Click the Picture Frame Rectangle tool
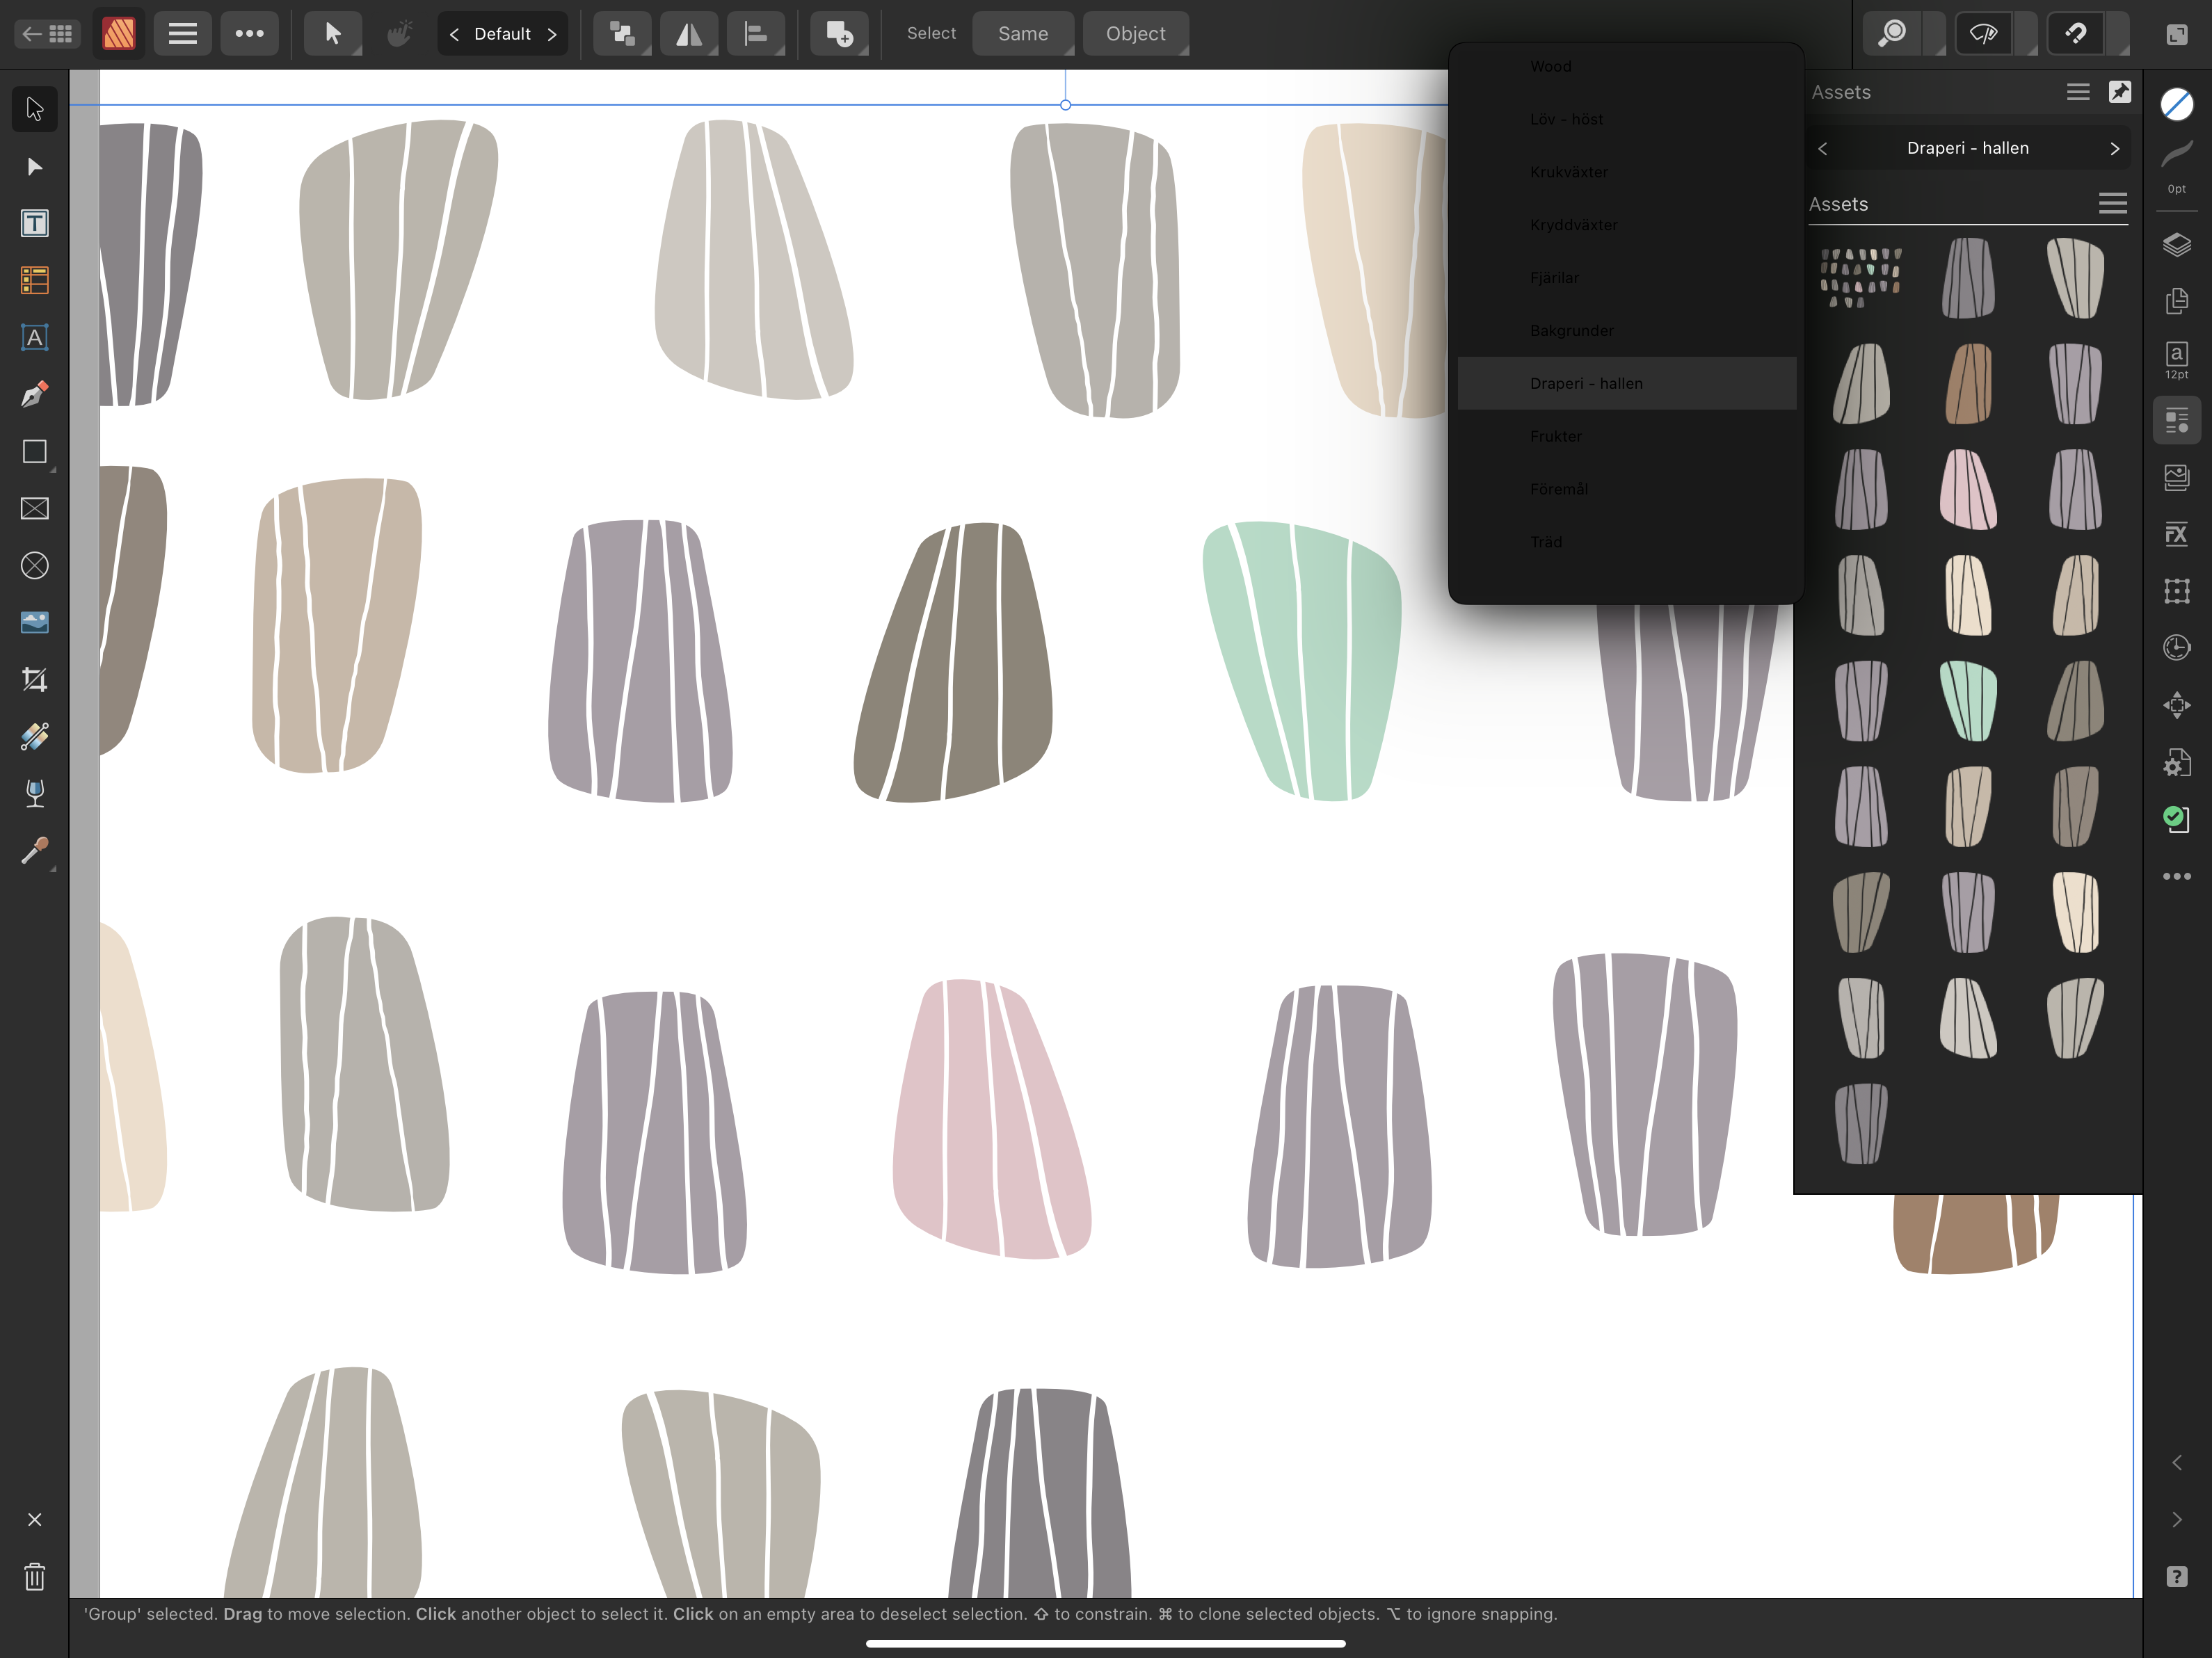This screenshot has width=2212, height=1658. point(34,509)
